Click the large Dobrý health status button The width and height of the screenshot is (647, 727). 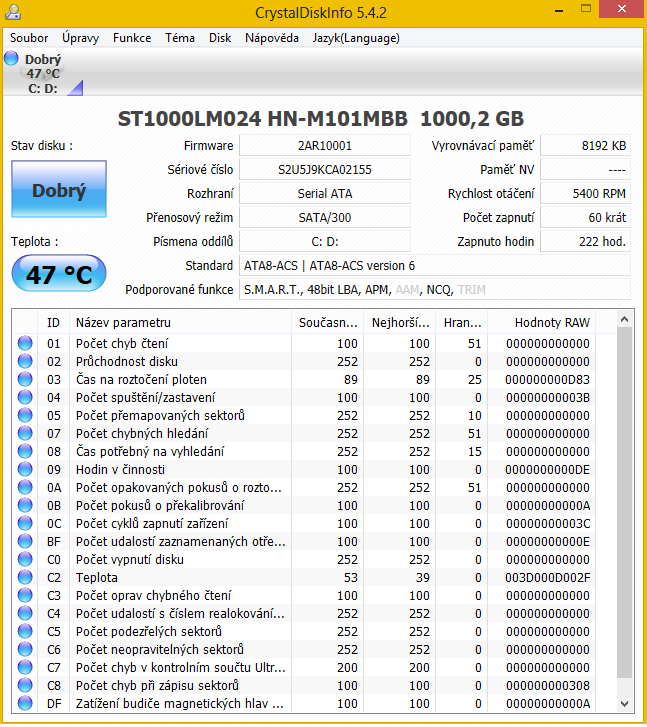(59, 189)
